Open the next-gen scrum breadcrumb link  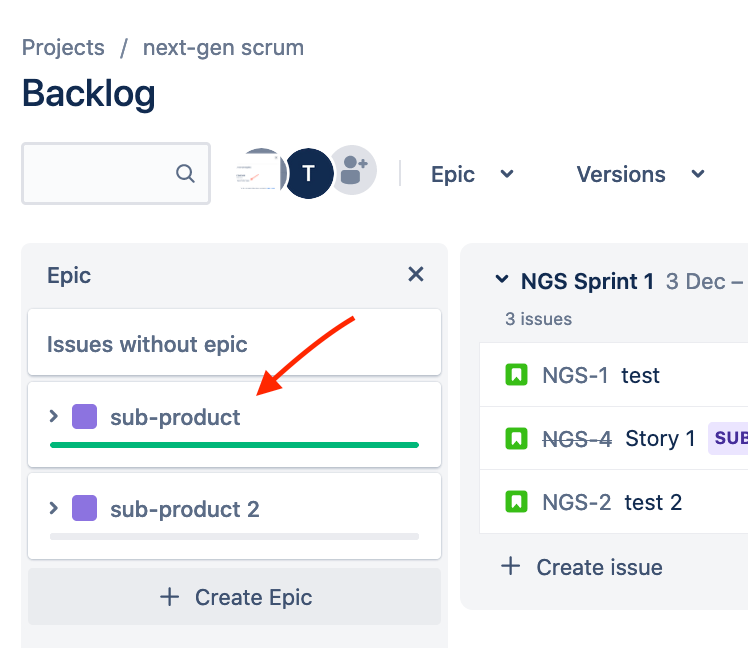223,47
